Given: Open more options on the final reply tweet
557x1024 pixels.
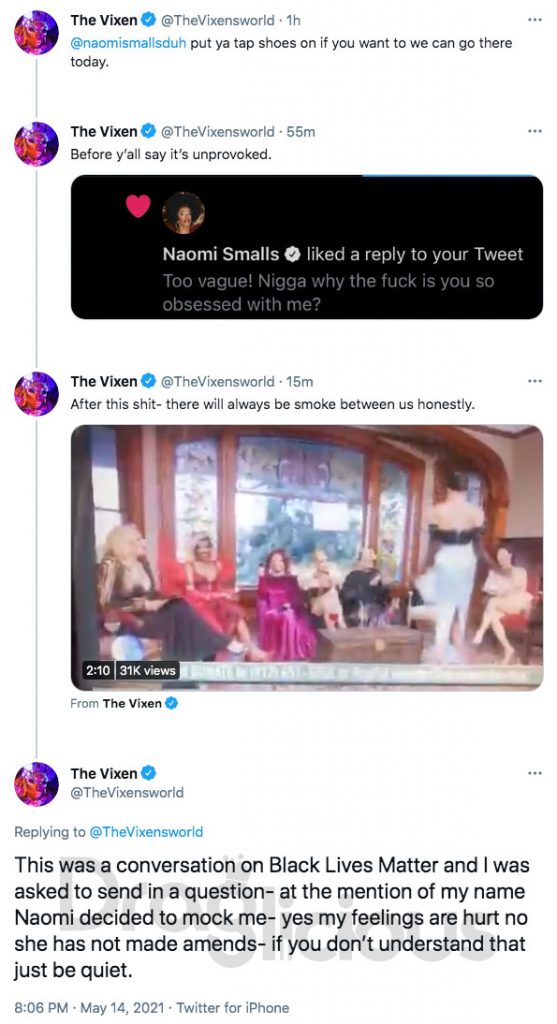Looking at the screenshot, I should point(535,773).
